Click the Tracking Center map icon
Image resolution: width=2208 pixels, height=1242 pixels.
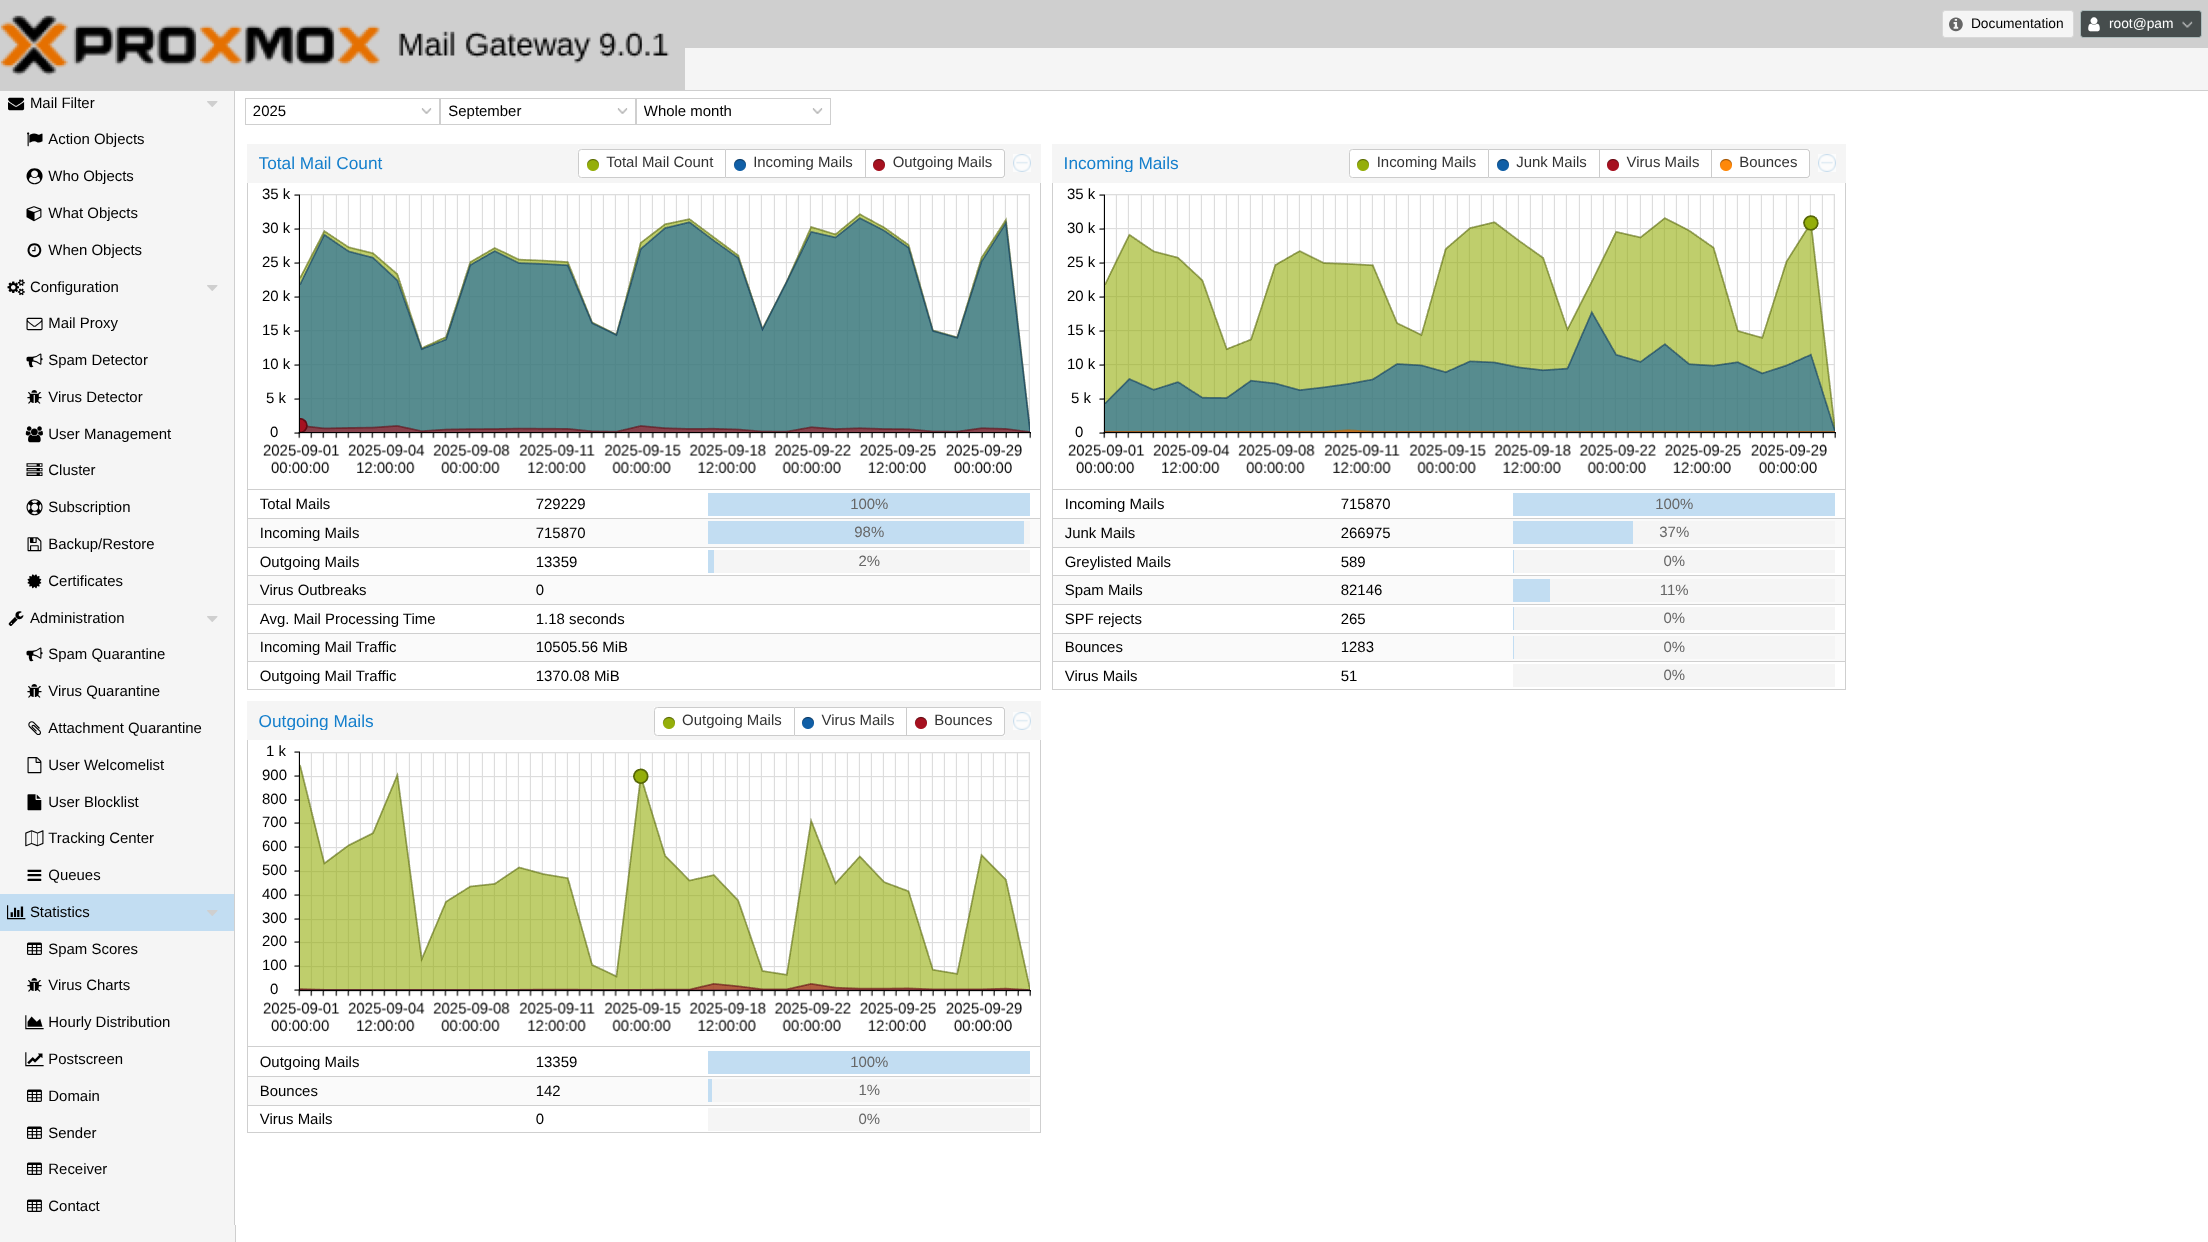click(x=34, y=838)
